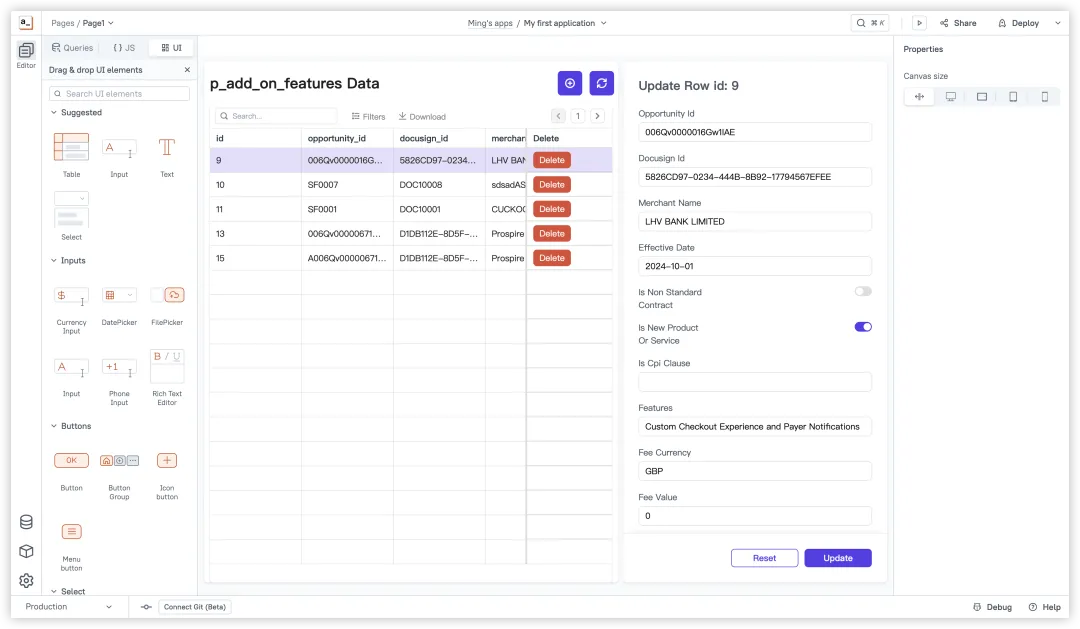Disable the Is New Product Or Service toggle
The height and width of the screenshot is (629, 1080).
coord(862,327)
